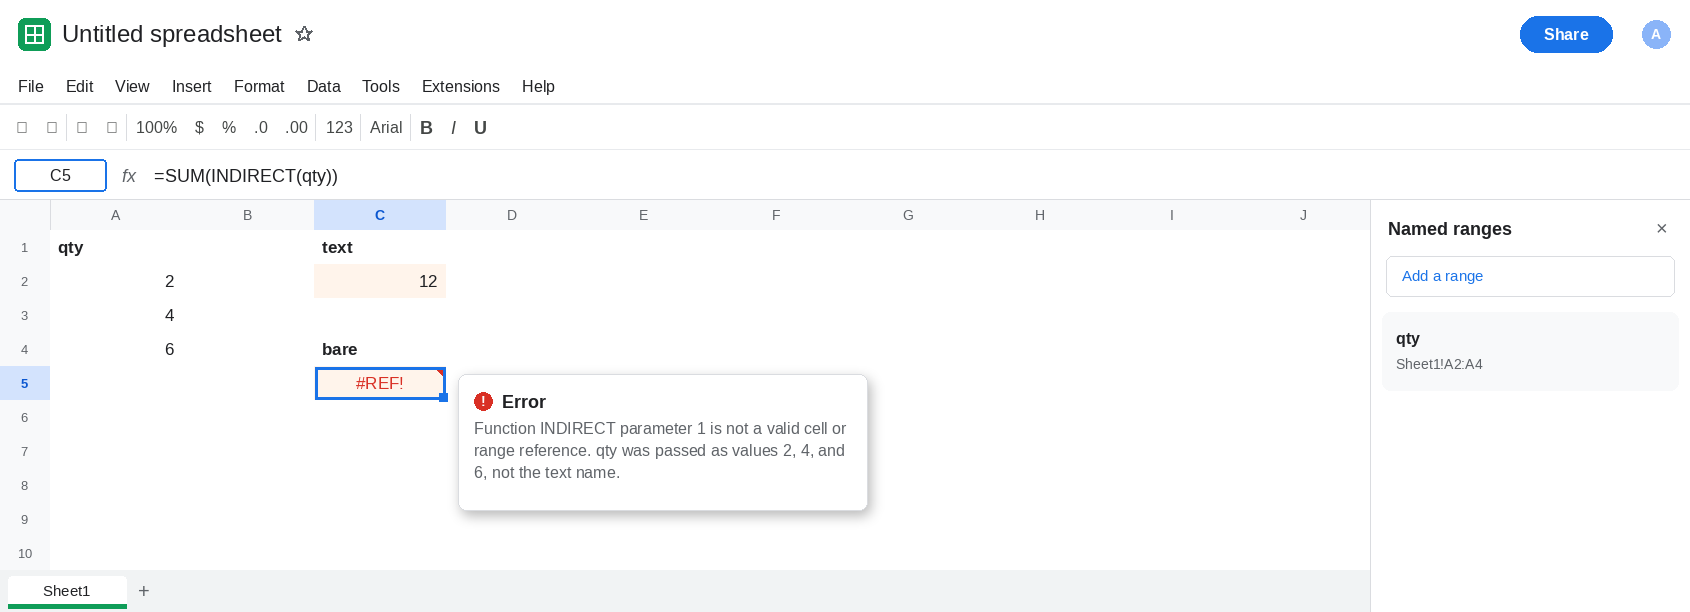Select the qty named range entry
1690x612 pixels.
pyautogui.click(x=1530, y=351)
